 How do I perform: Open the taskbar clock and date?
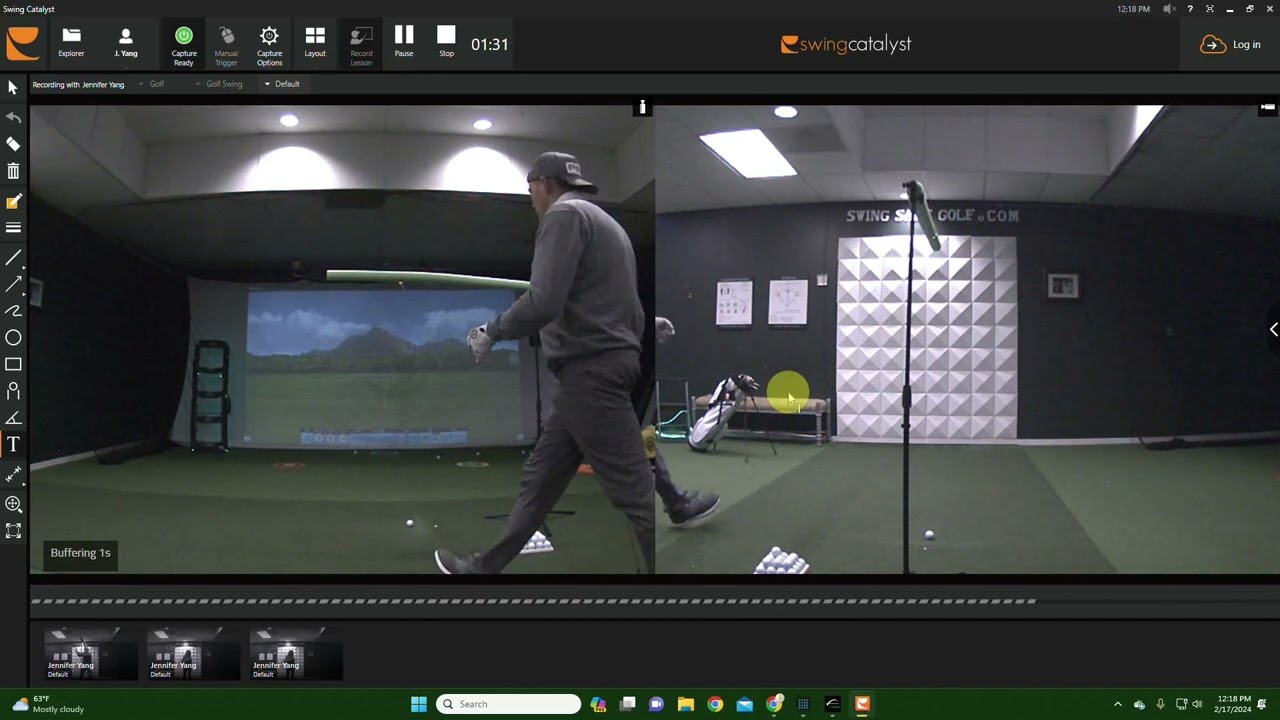(x=1233, y=704)
